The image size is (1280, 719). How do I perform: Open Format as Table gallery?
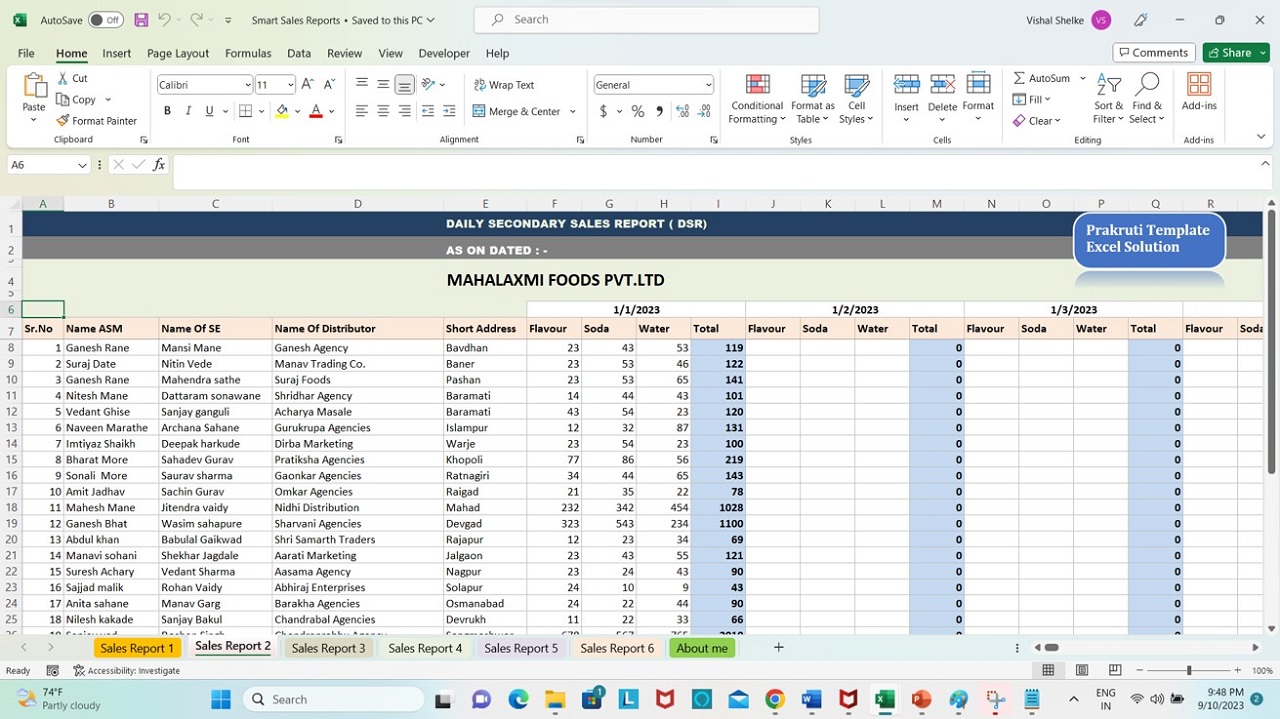[x=812, y=97]
